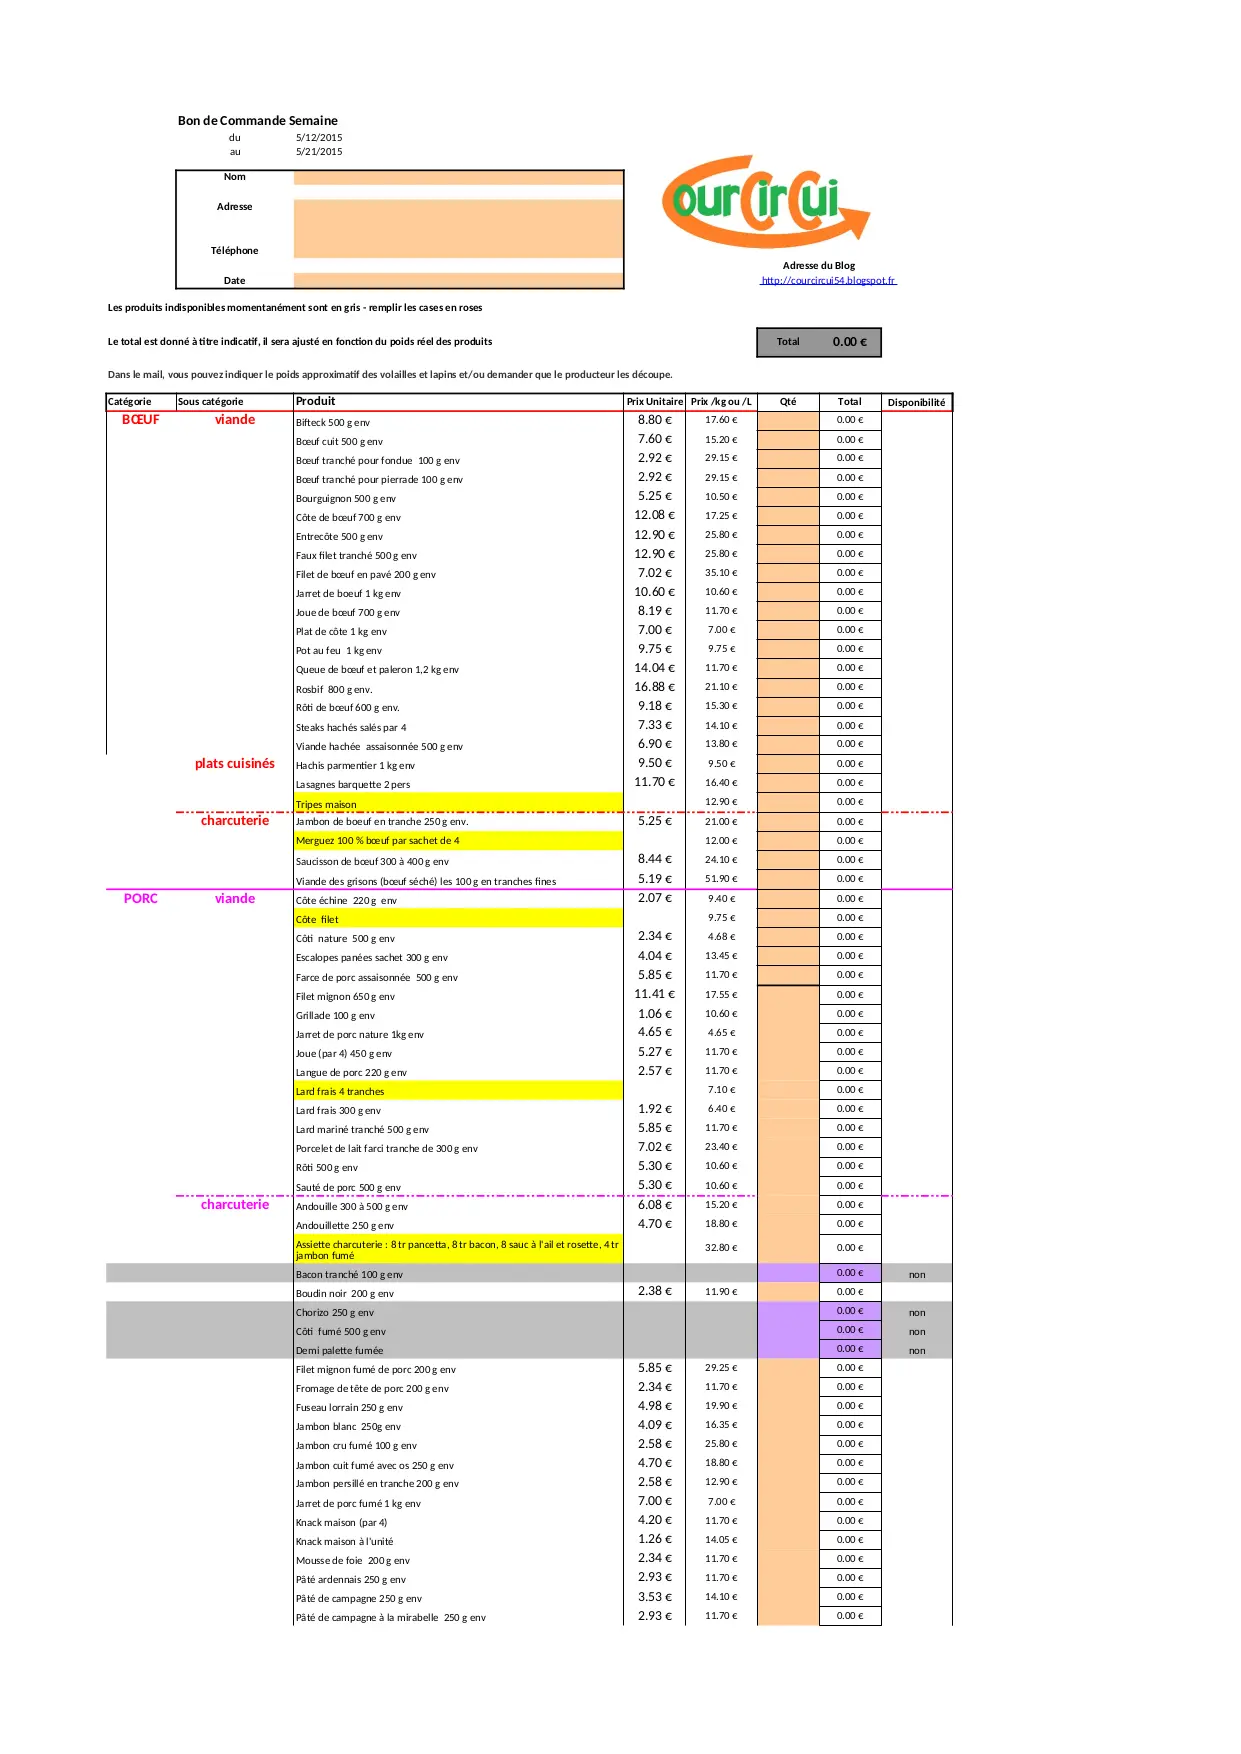The width and height of the screenshot is (1241, 1754).
Task: Click the Prix Unitaire column header
Action: [654, 402]
